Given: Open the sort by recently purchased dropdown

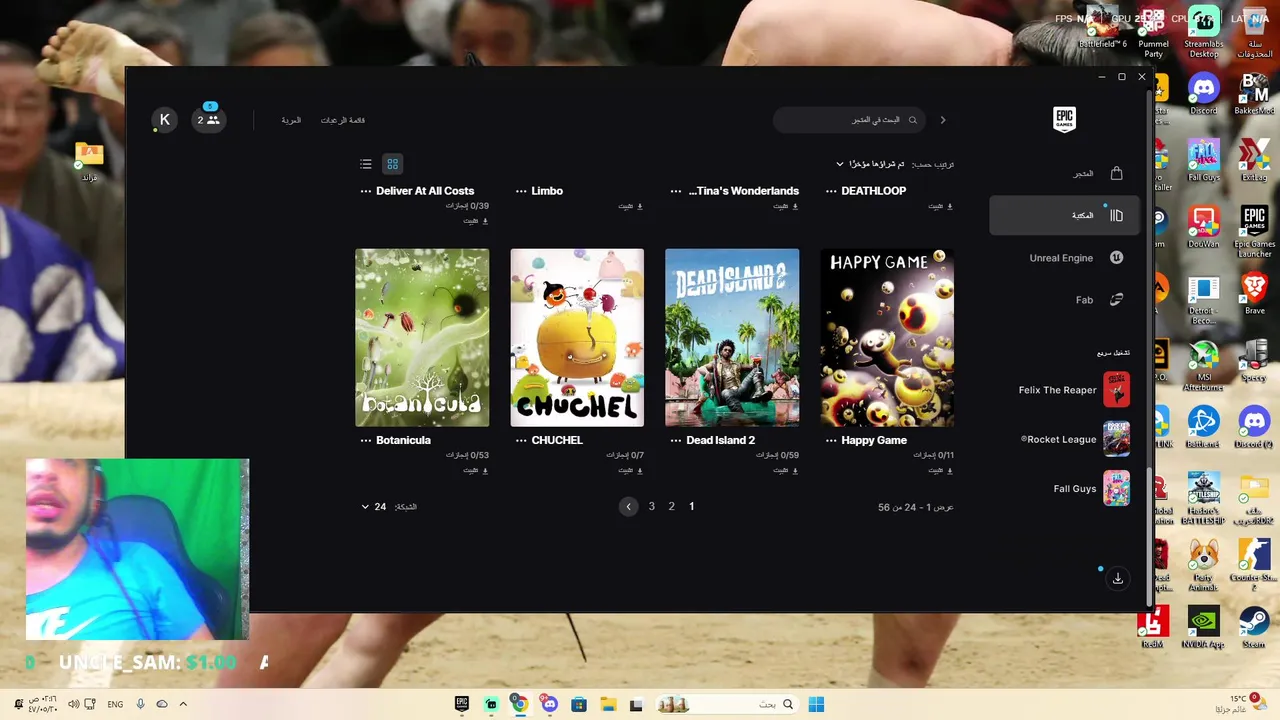Looking at the screenshot, I should pos(870,164).
